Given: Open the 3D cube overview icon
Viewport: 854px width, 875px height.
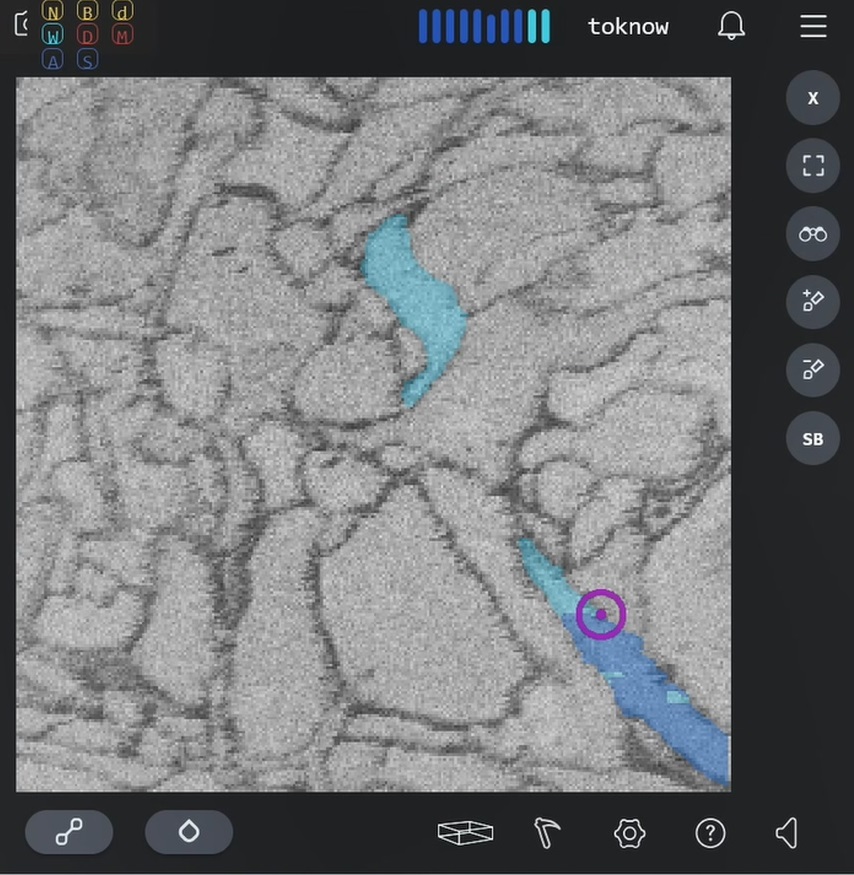Looking at the screenshot, I should click(465, 832).
